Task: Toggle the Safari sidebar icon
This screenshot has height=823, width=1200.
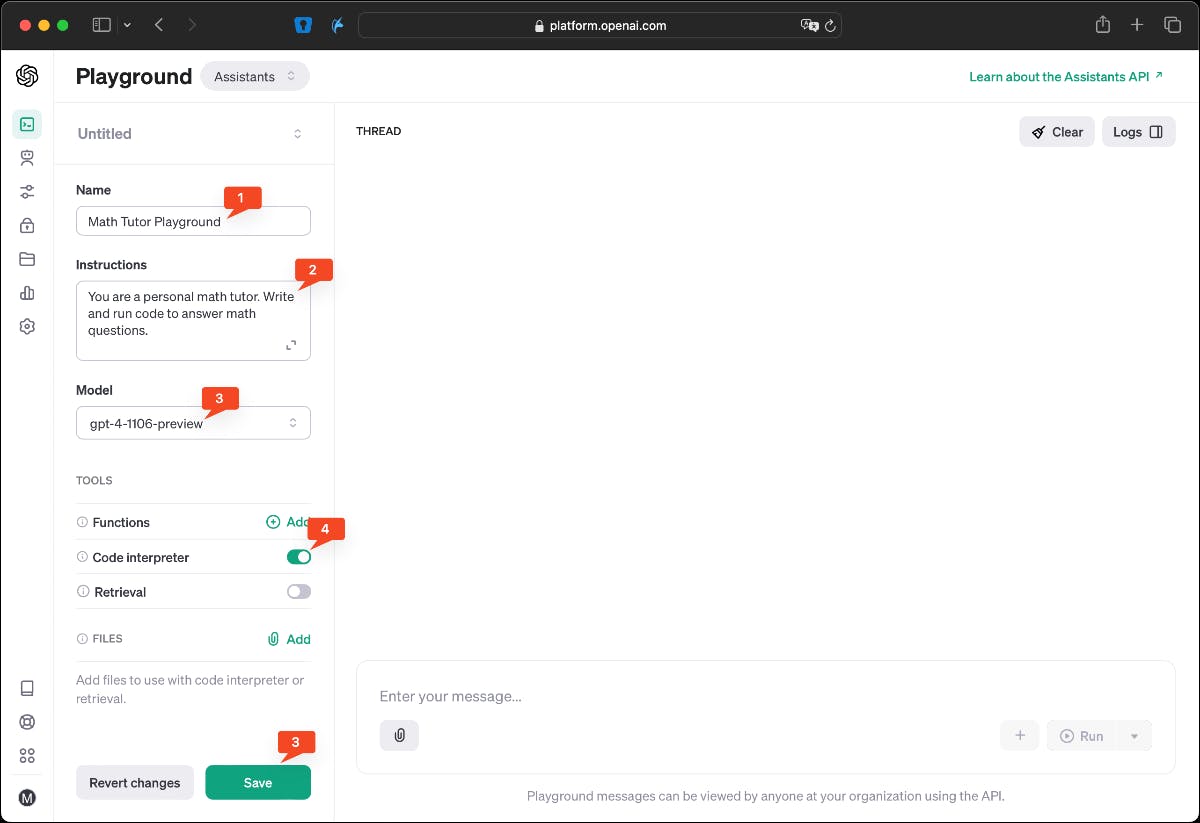Action: pos(101,25)
